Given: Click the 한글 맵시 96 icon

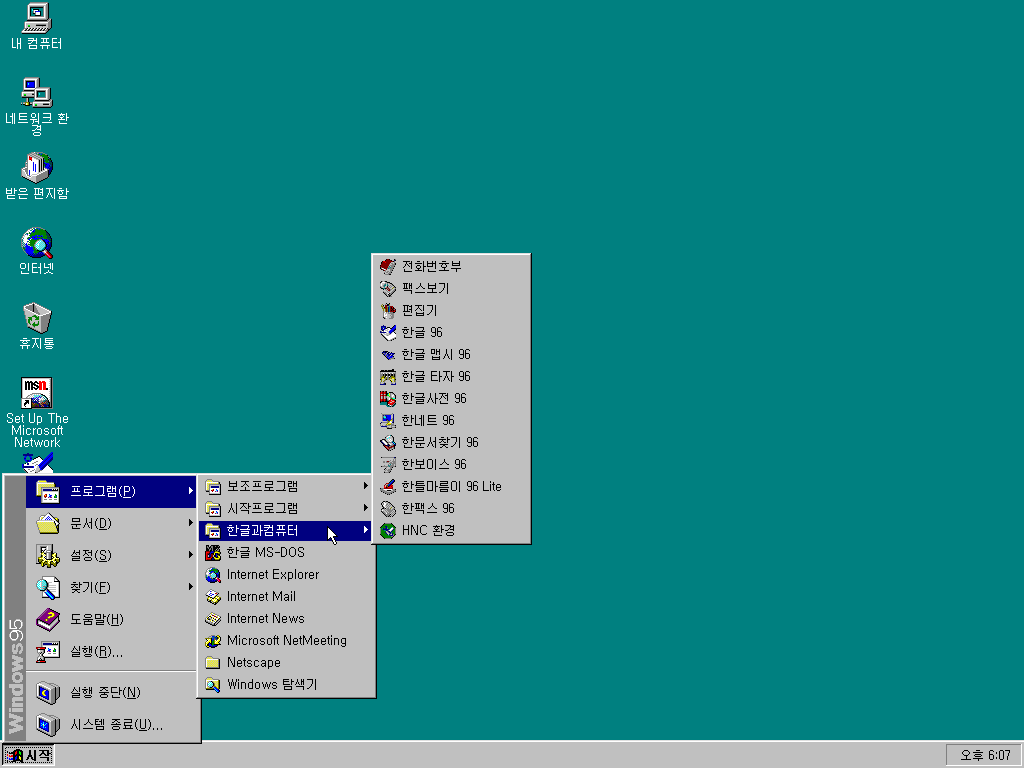Looking at the screenshot, I should pos(388,355).
